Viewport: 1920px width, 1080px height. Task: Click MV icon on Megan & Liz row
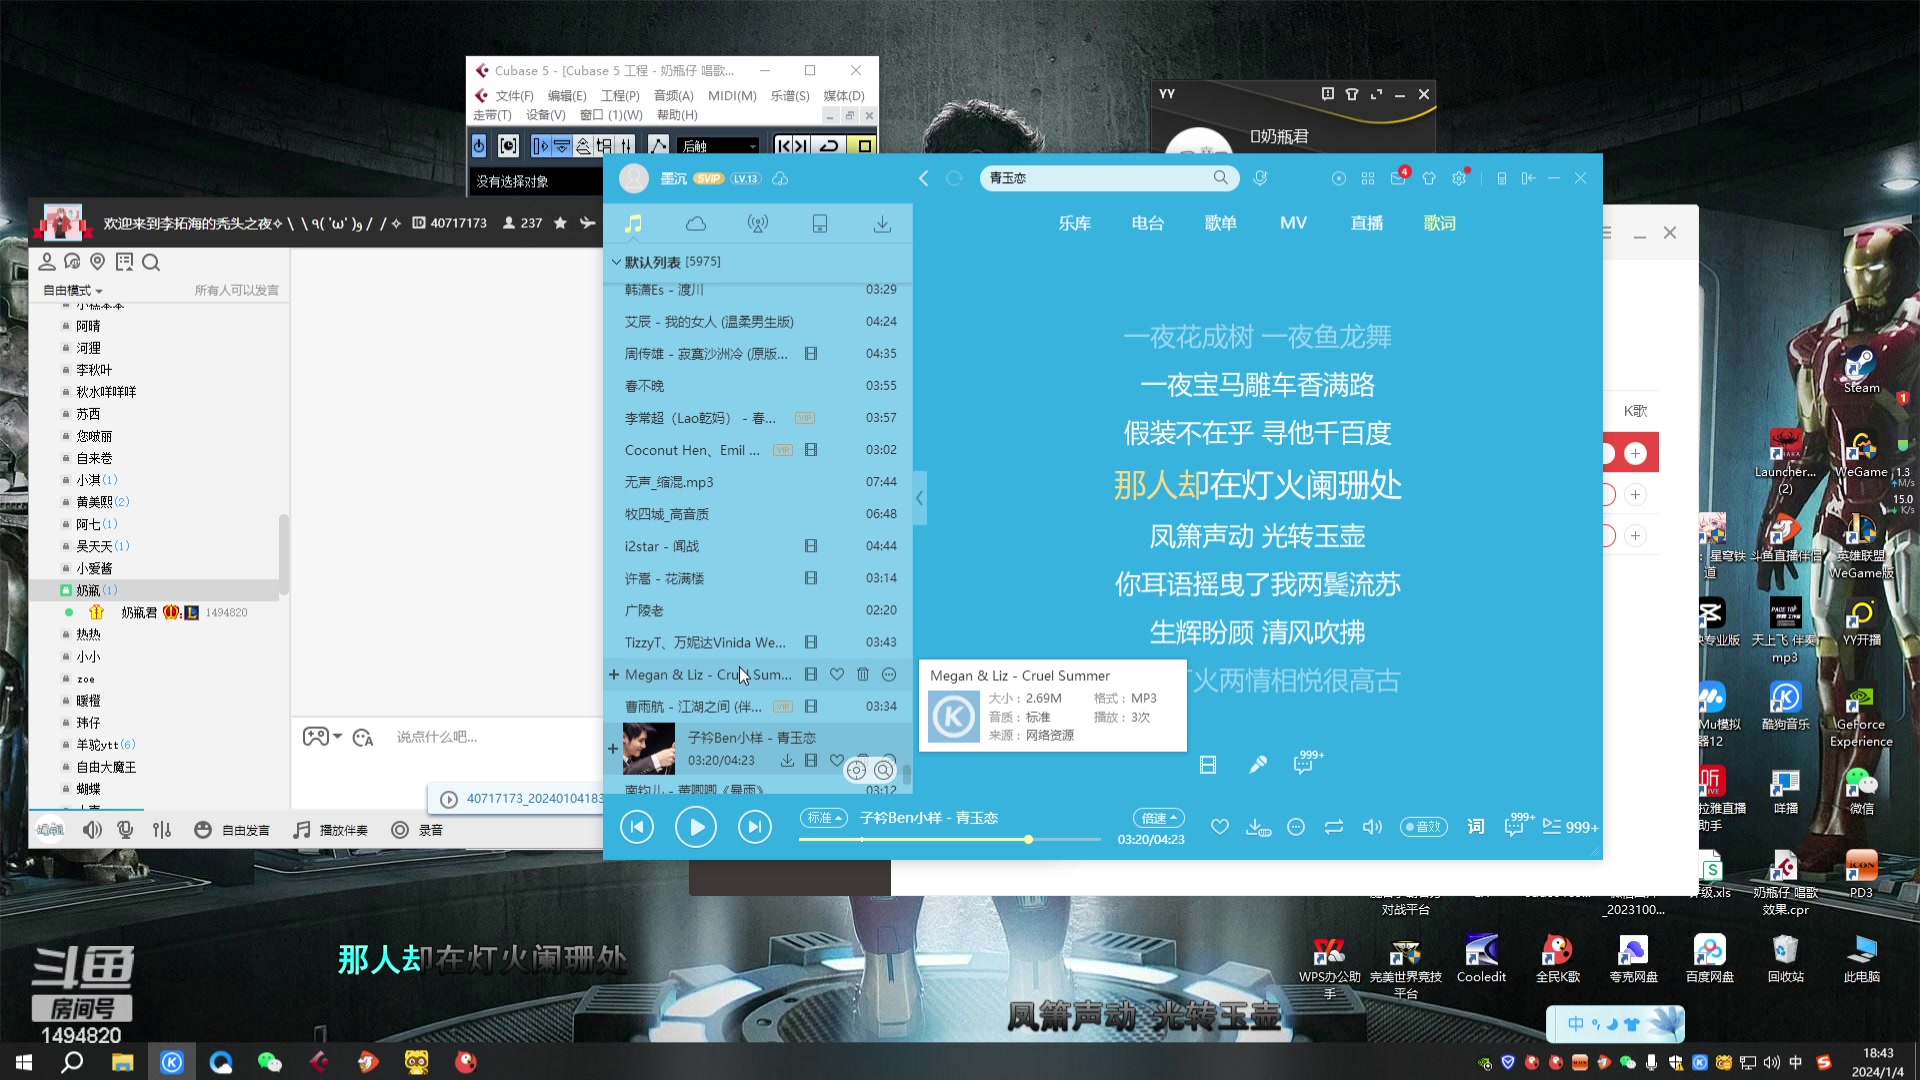tap(811, 675)
